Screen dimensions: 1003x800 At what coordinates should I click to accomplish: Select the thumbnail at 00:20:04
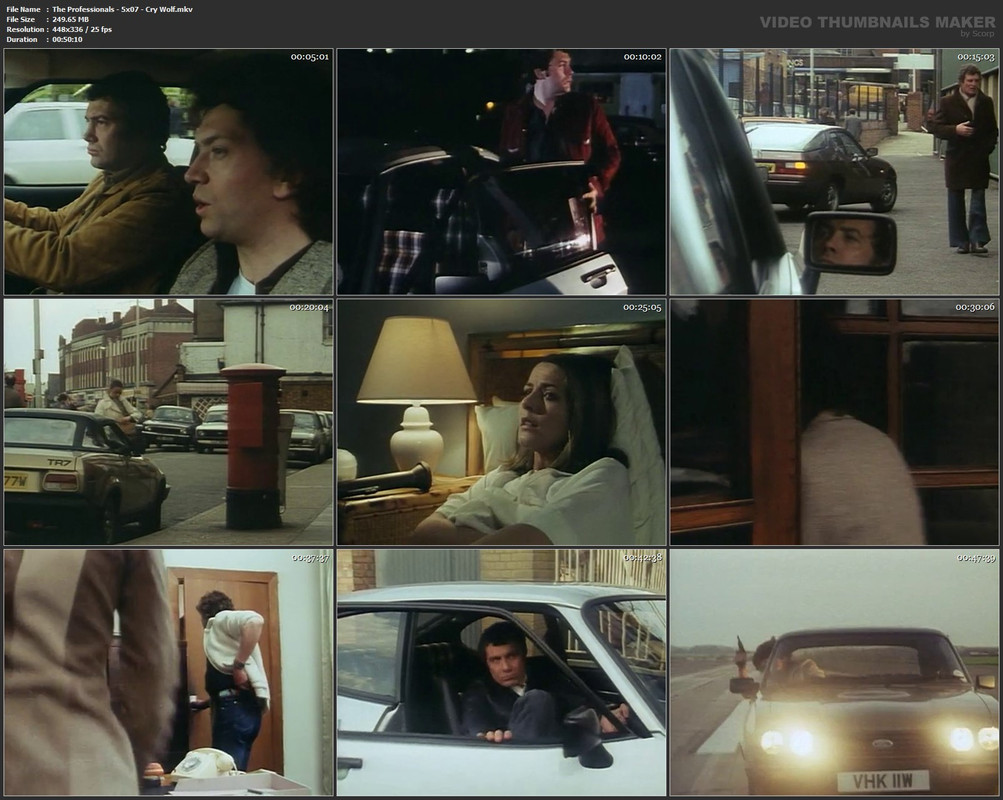168,422
